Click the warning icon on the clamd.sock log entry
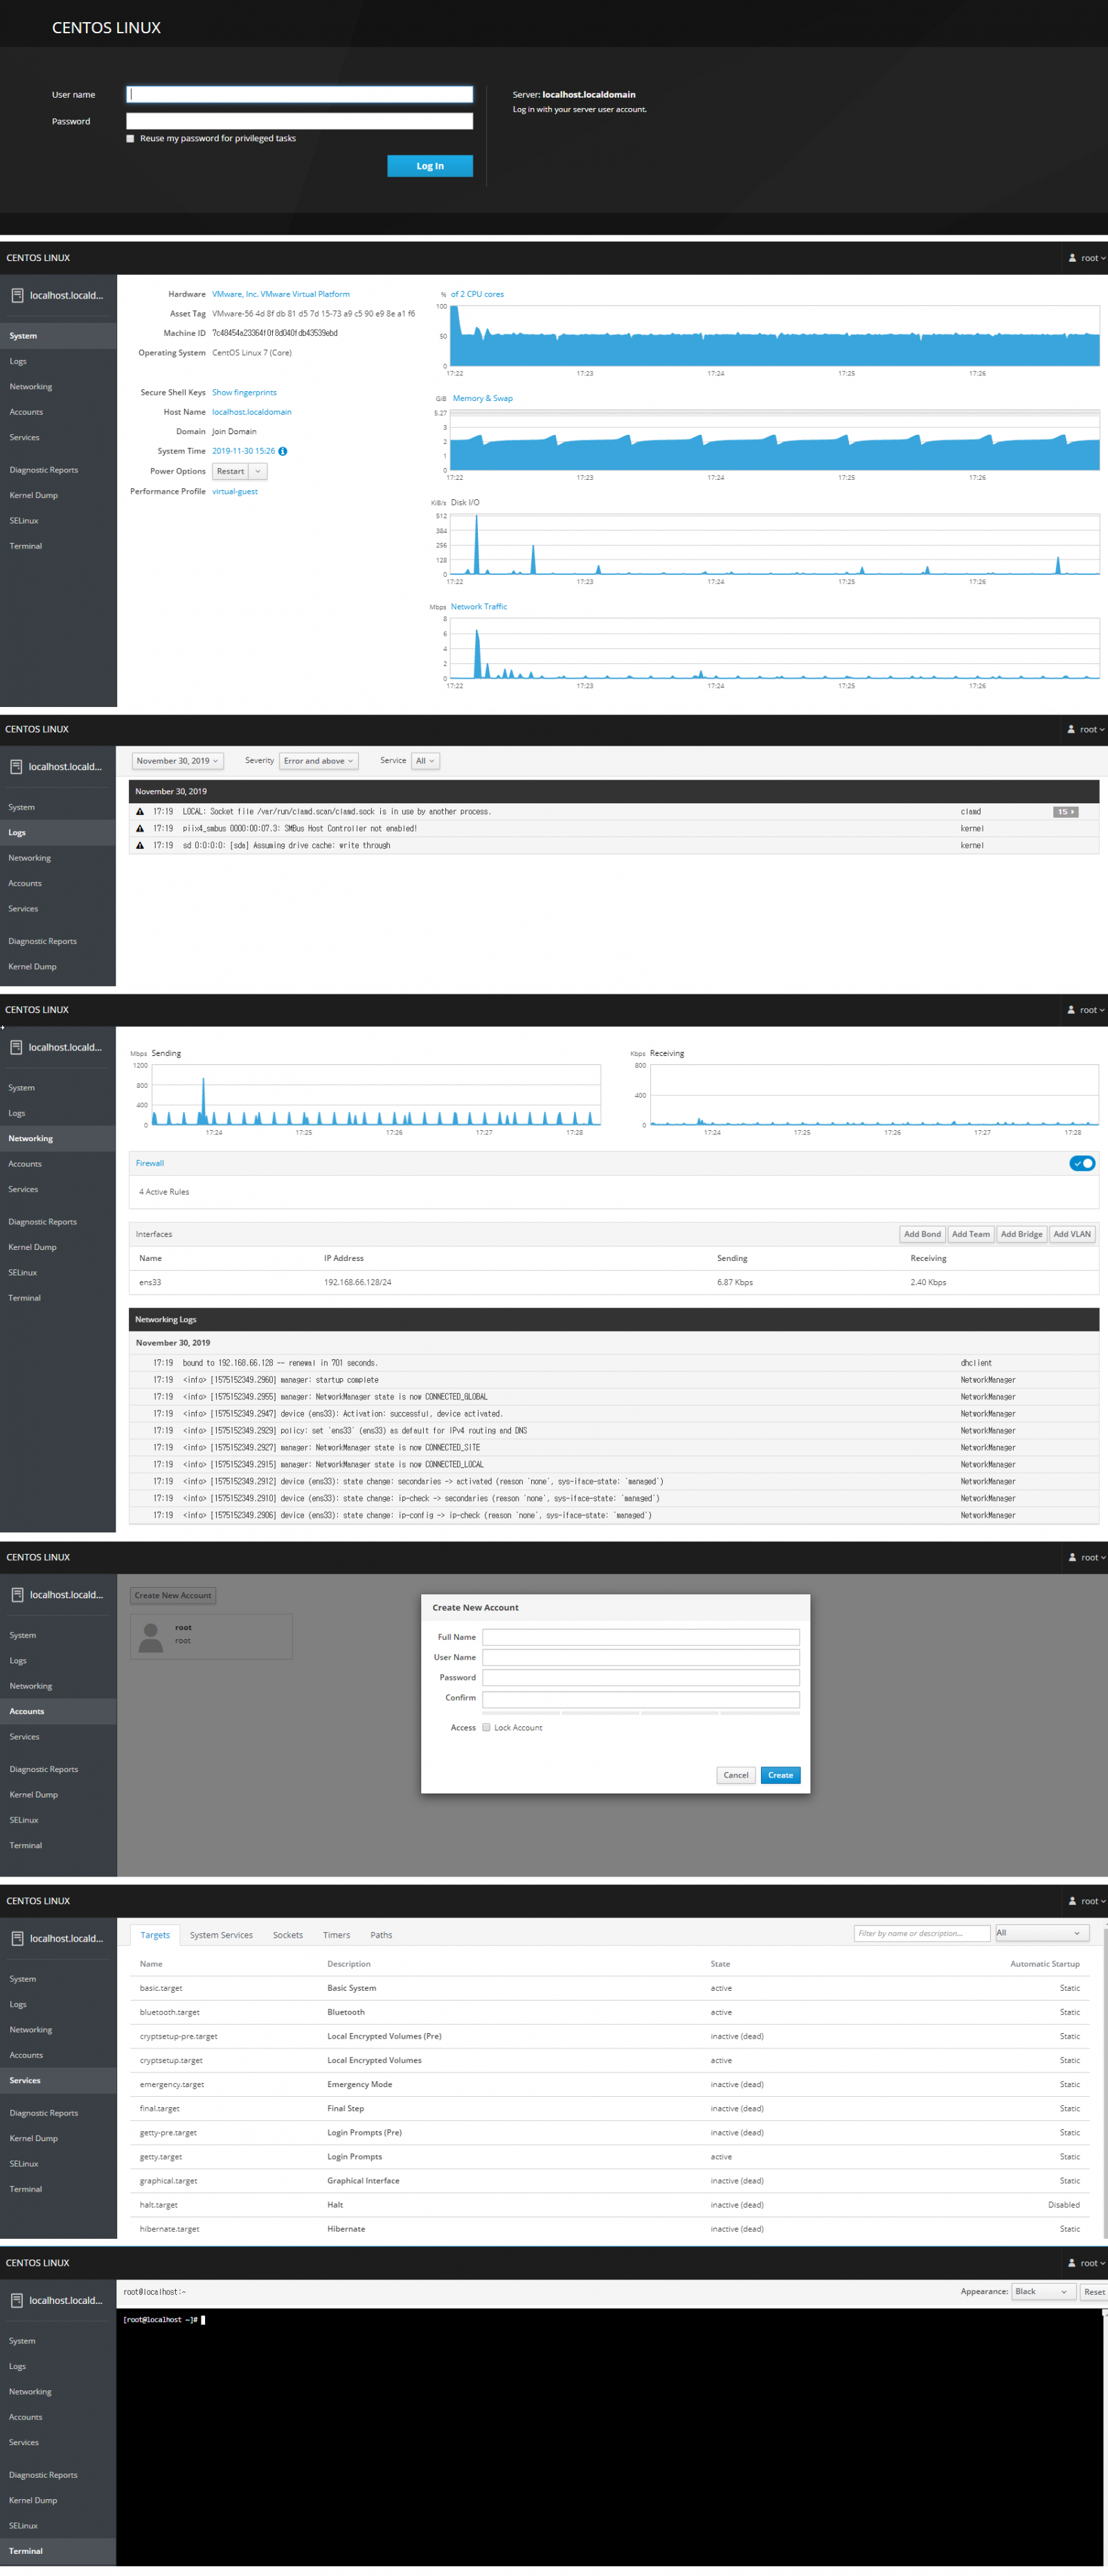This screenshot has height=2576, width=1108. tap(140, 812)
